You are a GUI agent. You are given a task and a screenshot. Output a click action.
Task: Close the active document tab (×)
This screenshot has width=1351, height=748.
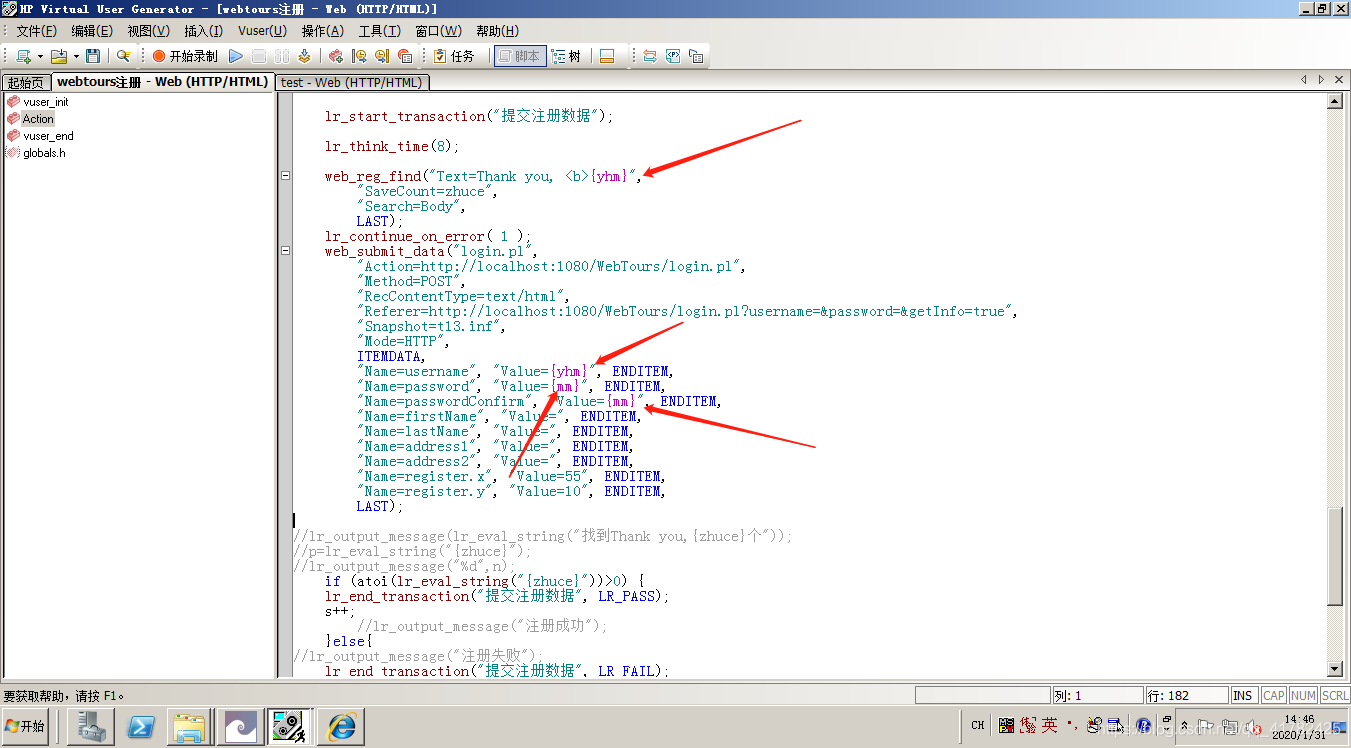1340,79
